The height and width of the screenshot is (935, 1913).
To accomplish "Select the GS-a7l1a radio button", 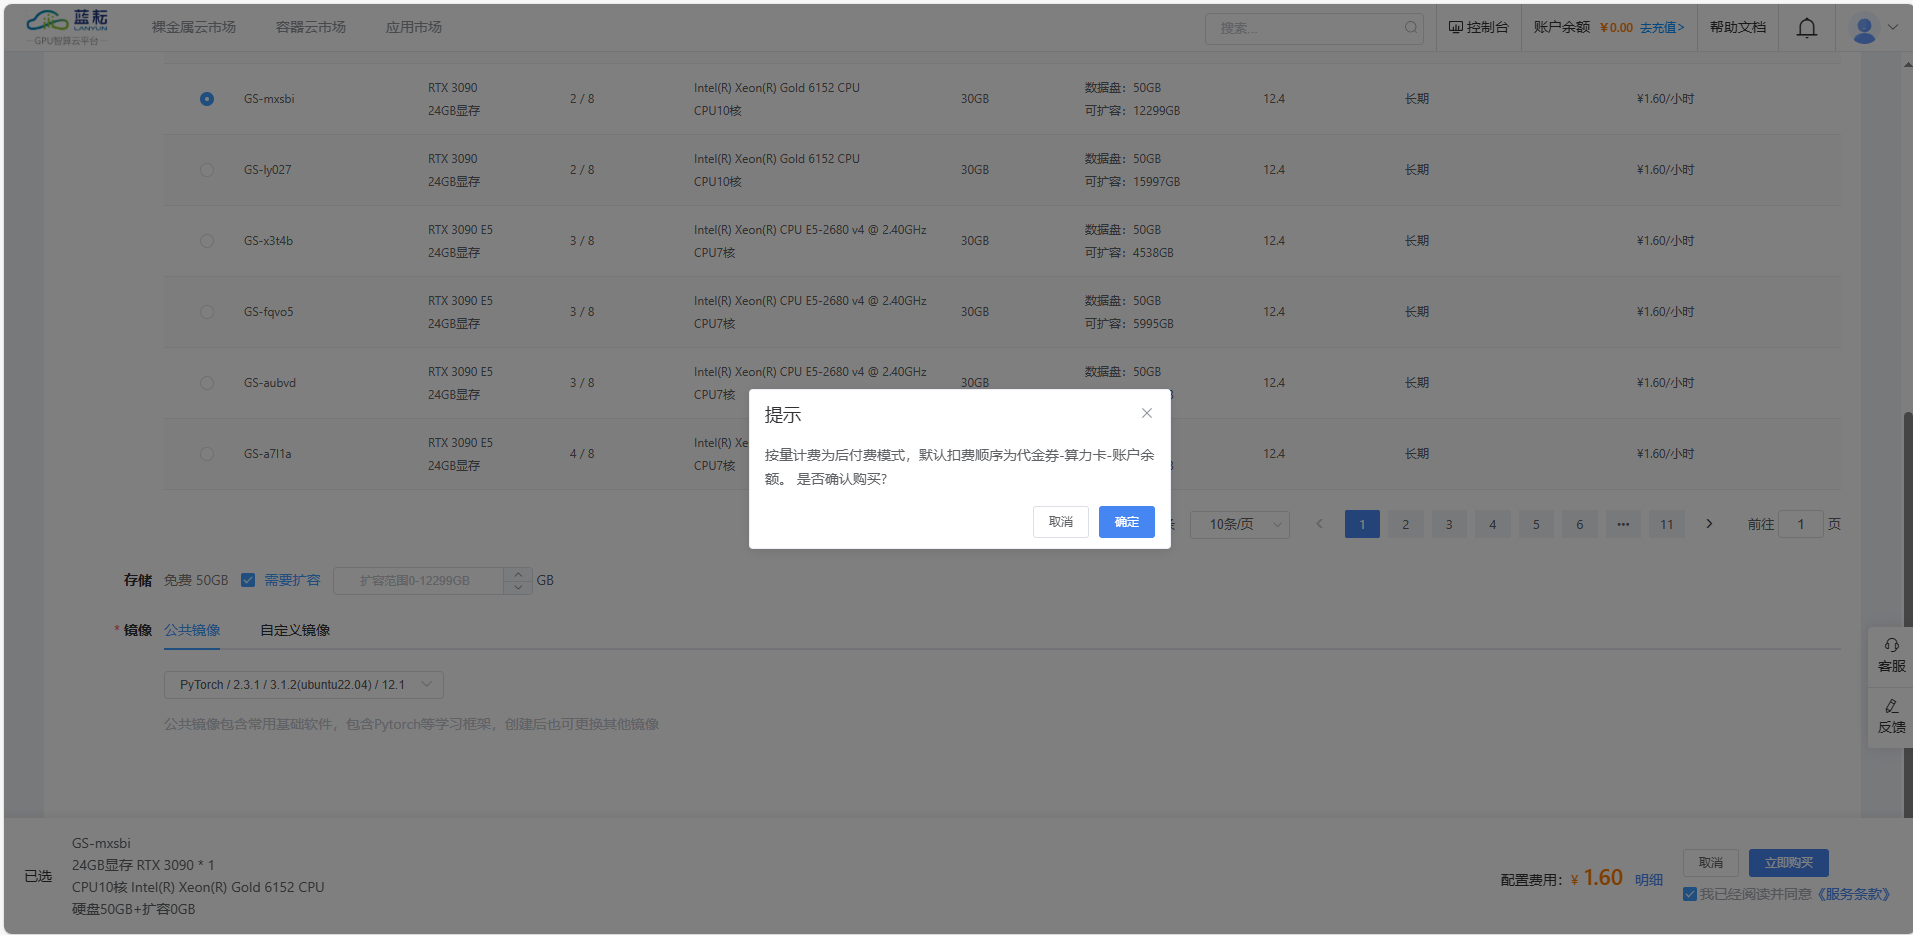I will (x=207, y=454).
